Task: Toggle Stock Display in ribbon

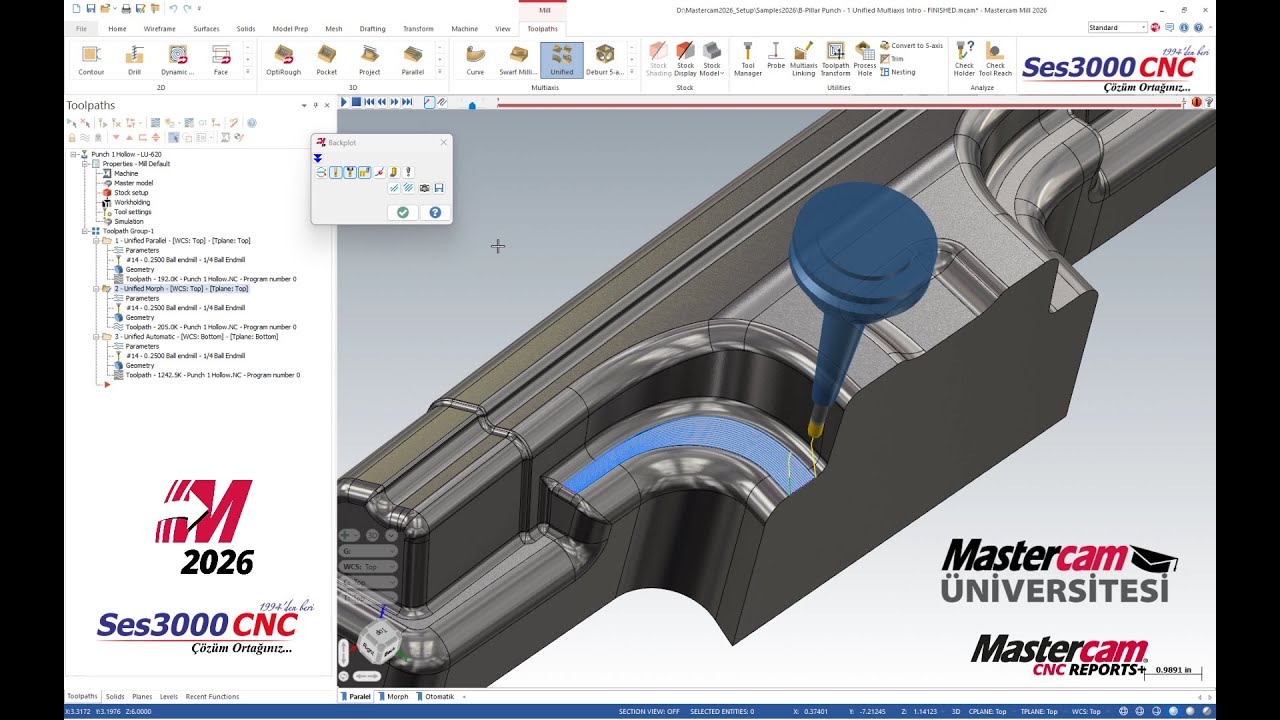Action: (685, 60)
